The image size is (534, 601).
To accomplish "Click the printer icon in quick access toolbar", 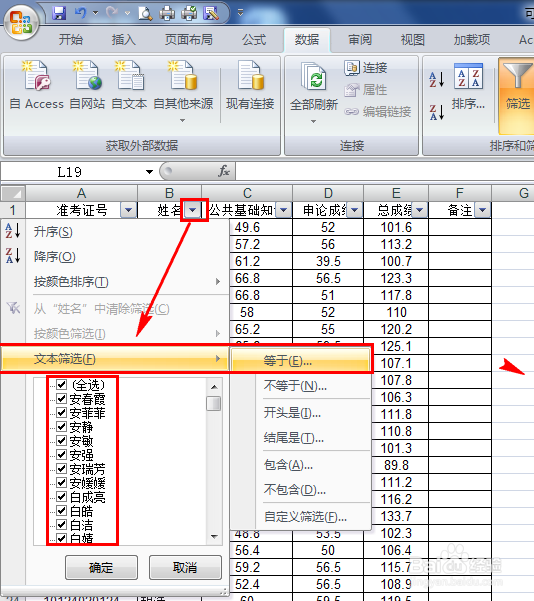I will coord(167,14).
